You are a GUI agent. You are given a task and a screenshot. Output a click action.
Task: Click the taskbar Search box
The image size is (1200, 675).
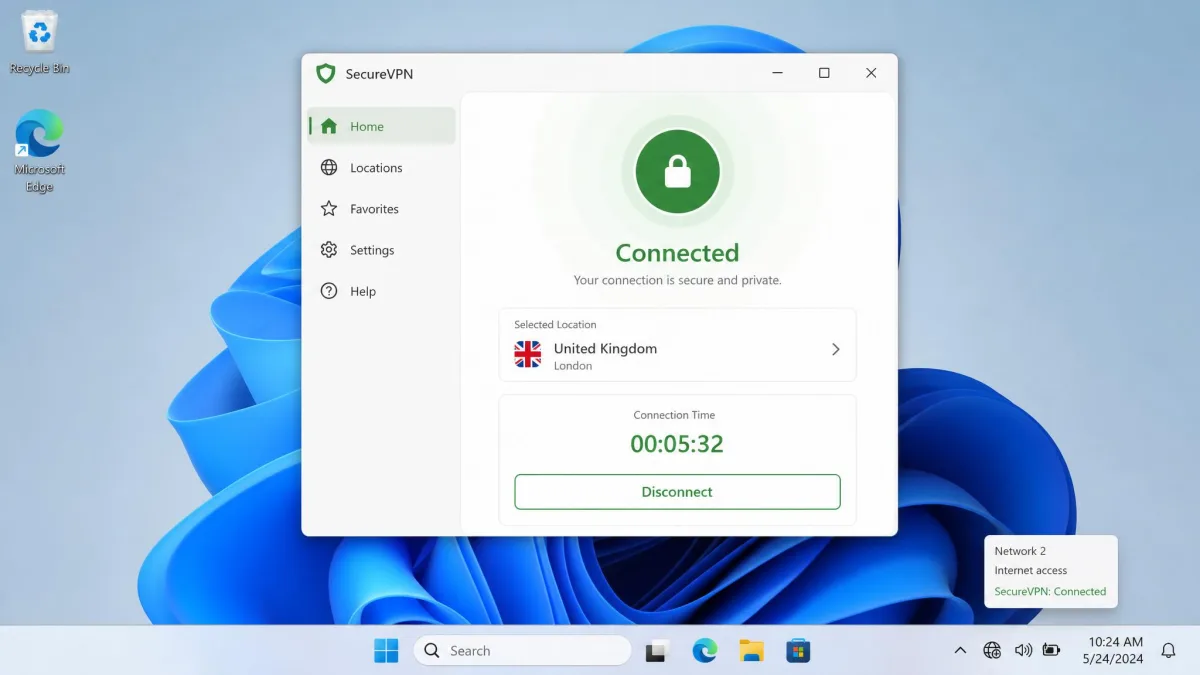click(x=522, y=651)
